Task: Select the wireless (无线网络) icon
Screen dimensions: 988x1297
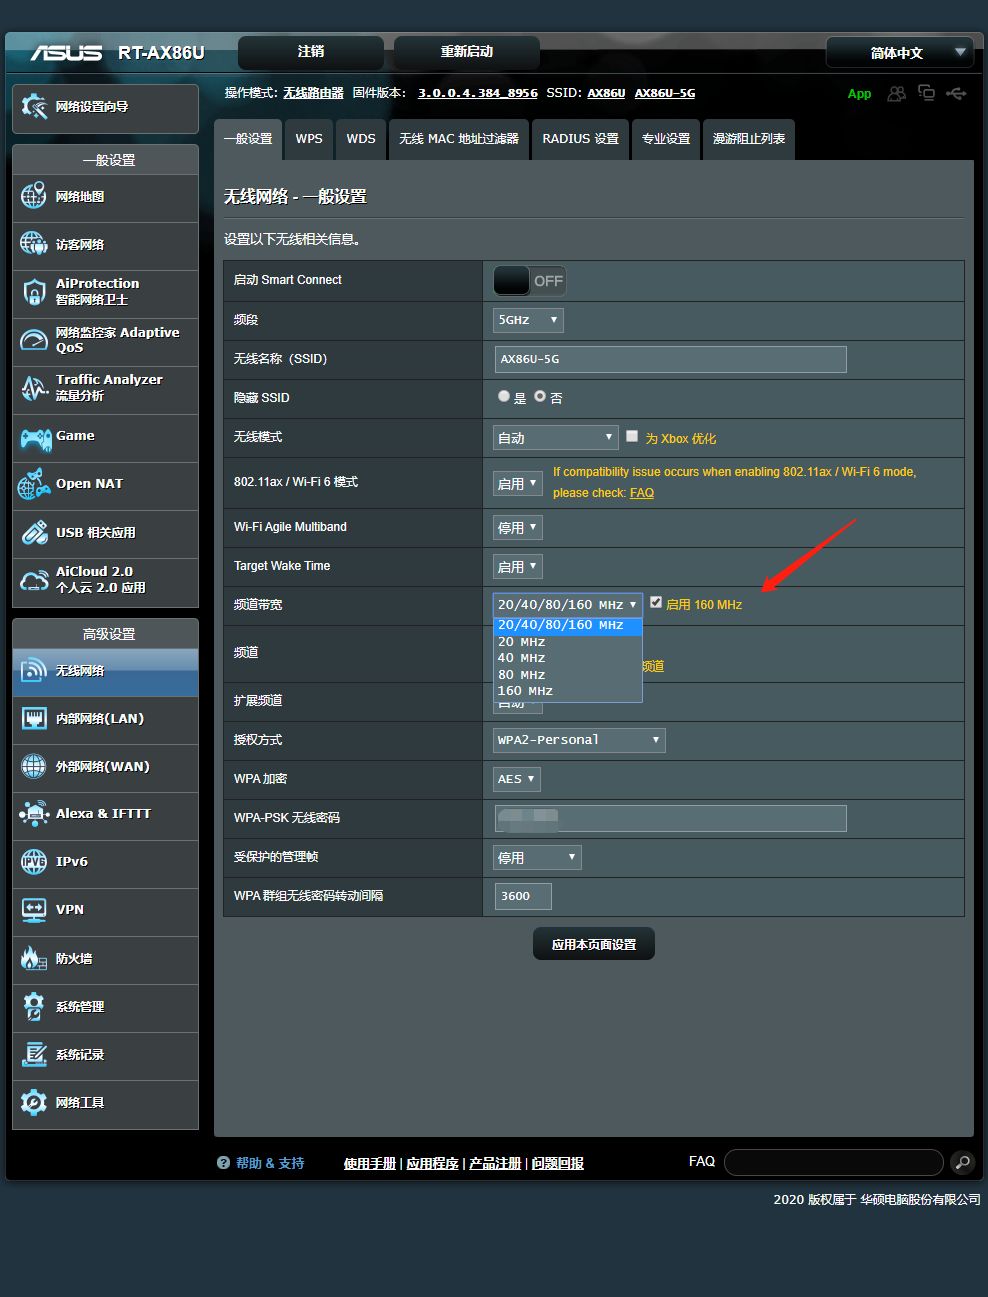Action: coord(34,671)
